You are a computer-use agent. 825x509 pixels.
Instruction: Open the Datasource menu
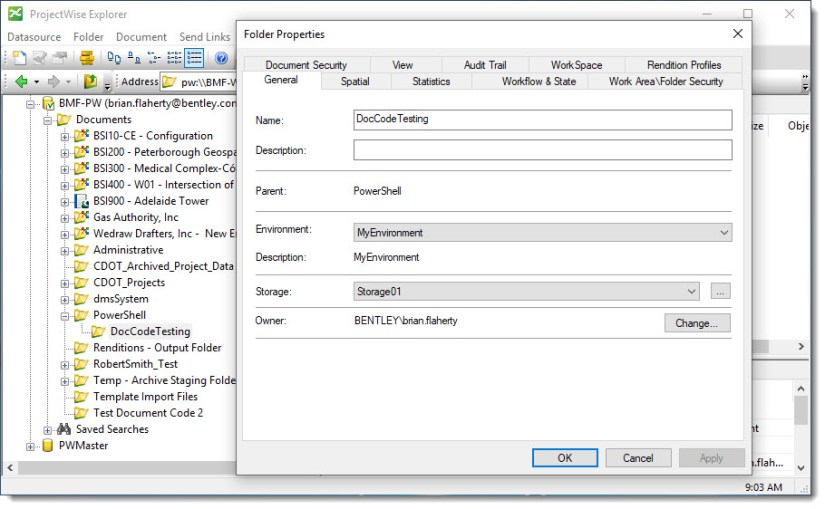point(34,37)
